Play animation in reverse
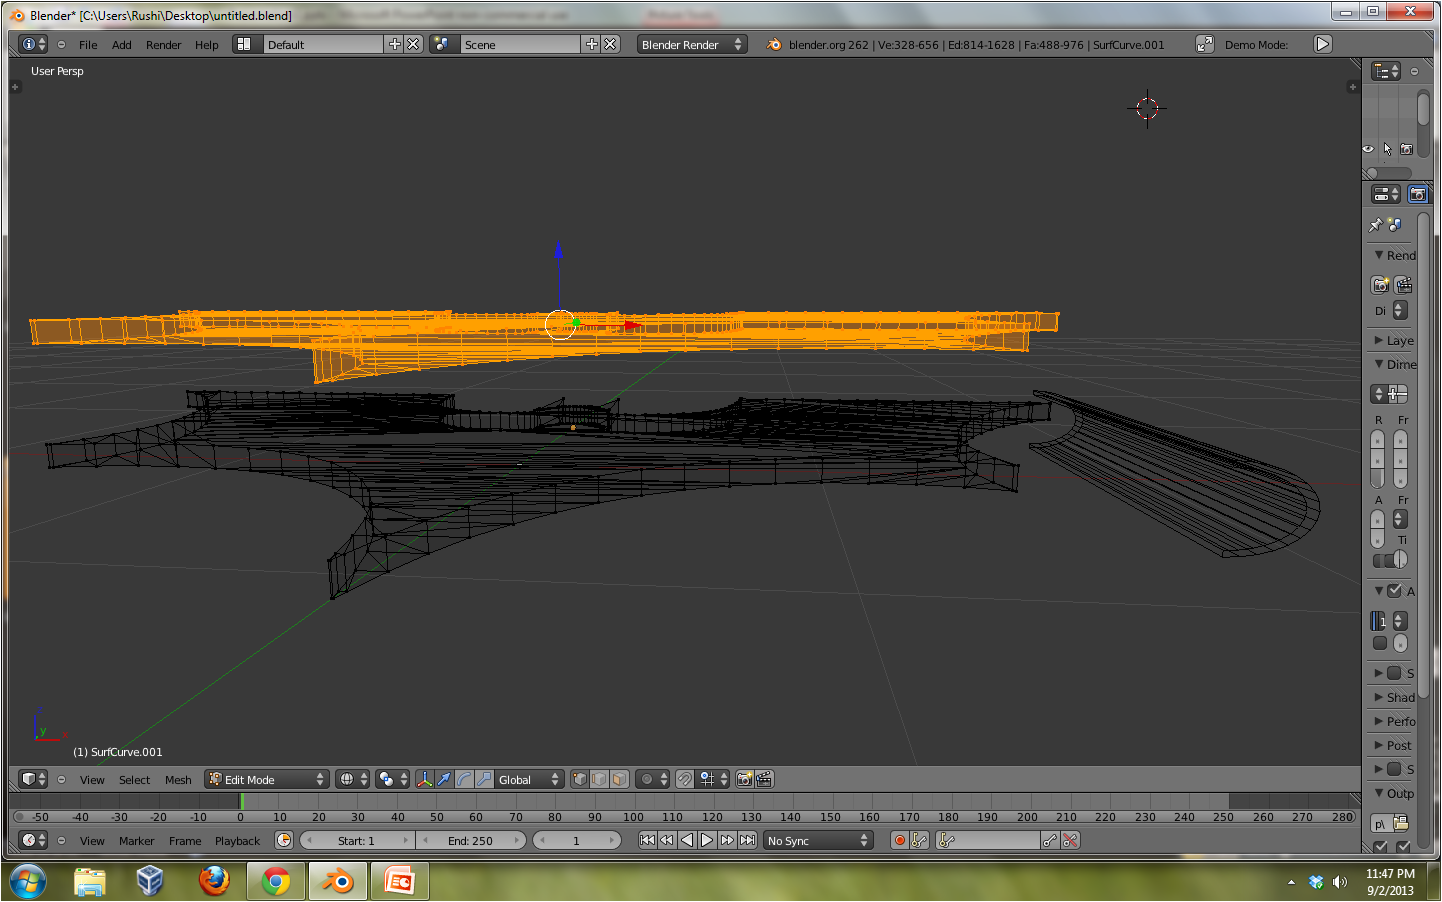The height and width of the screenshot is (902, 1442). 687,840
